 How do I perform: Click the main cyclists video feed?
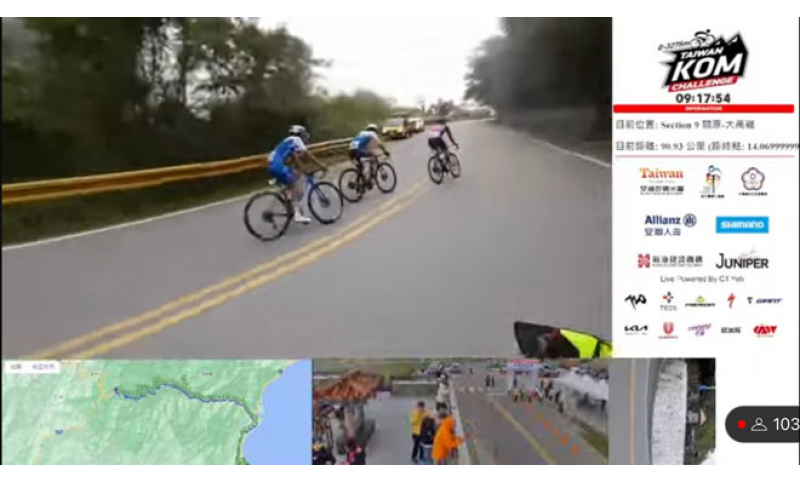pos(307,187)
